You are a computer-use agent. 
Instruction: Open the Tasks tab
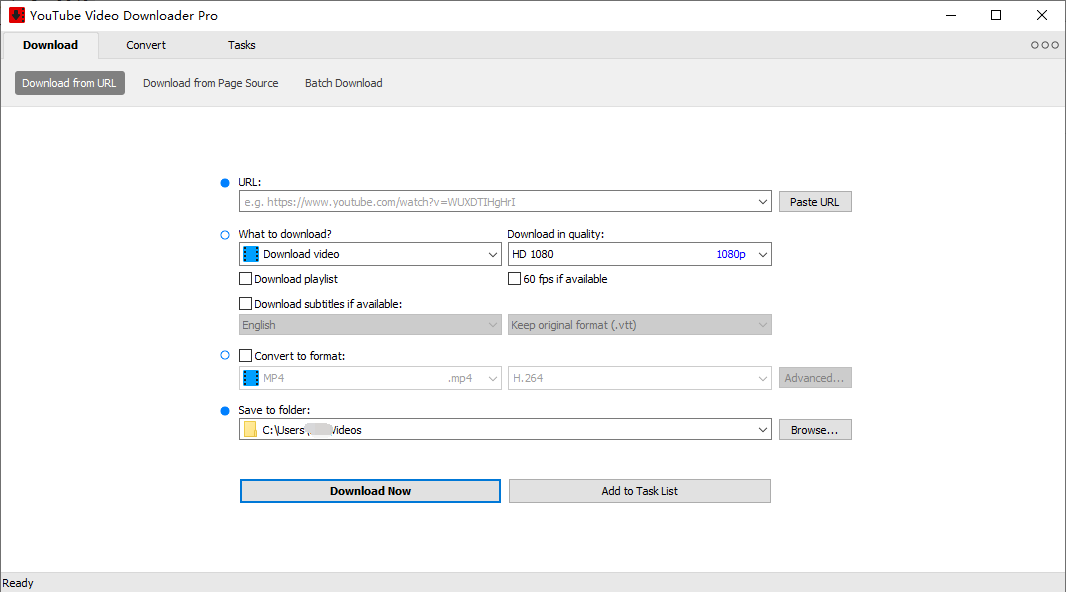point(241,45)
